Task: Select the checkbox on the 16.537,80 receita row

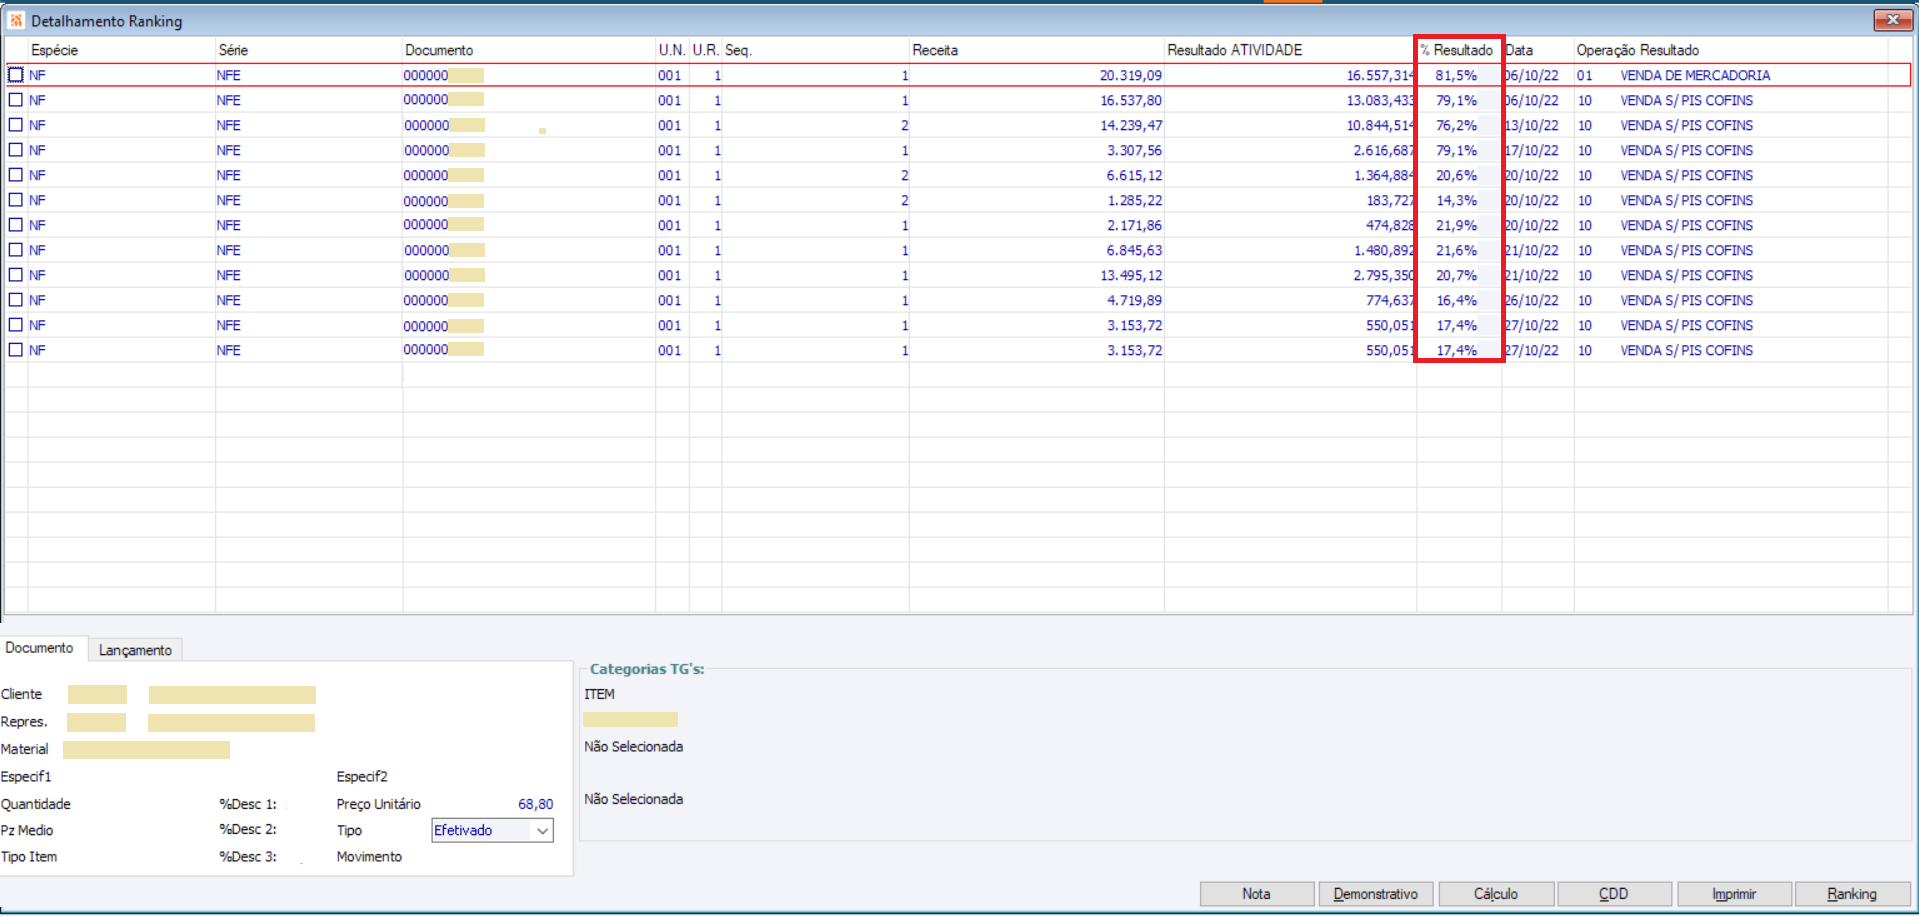Action: point(16,100)
